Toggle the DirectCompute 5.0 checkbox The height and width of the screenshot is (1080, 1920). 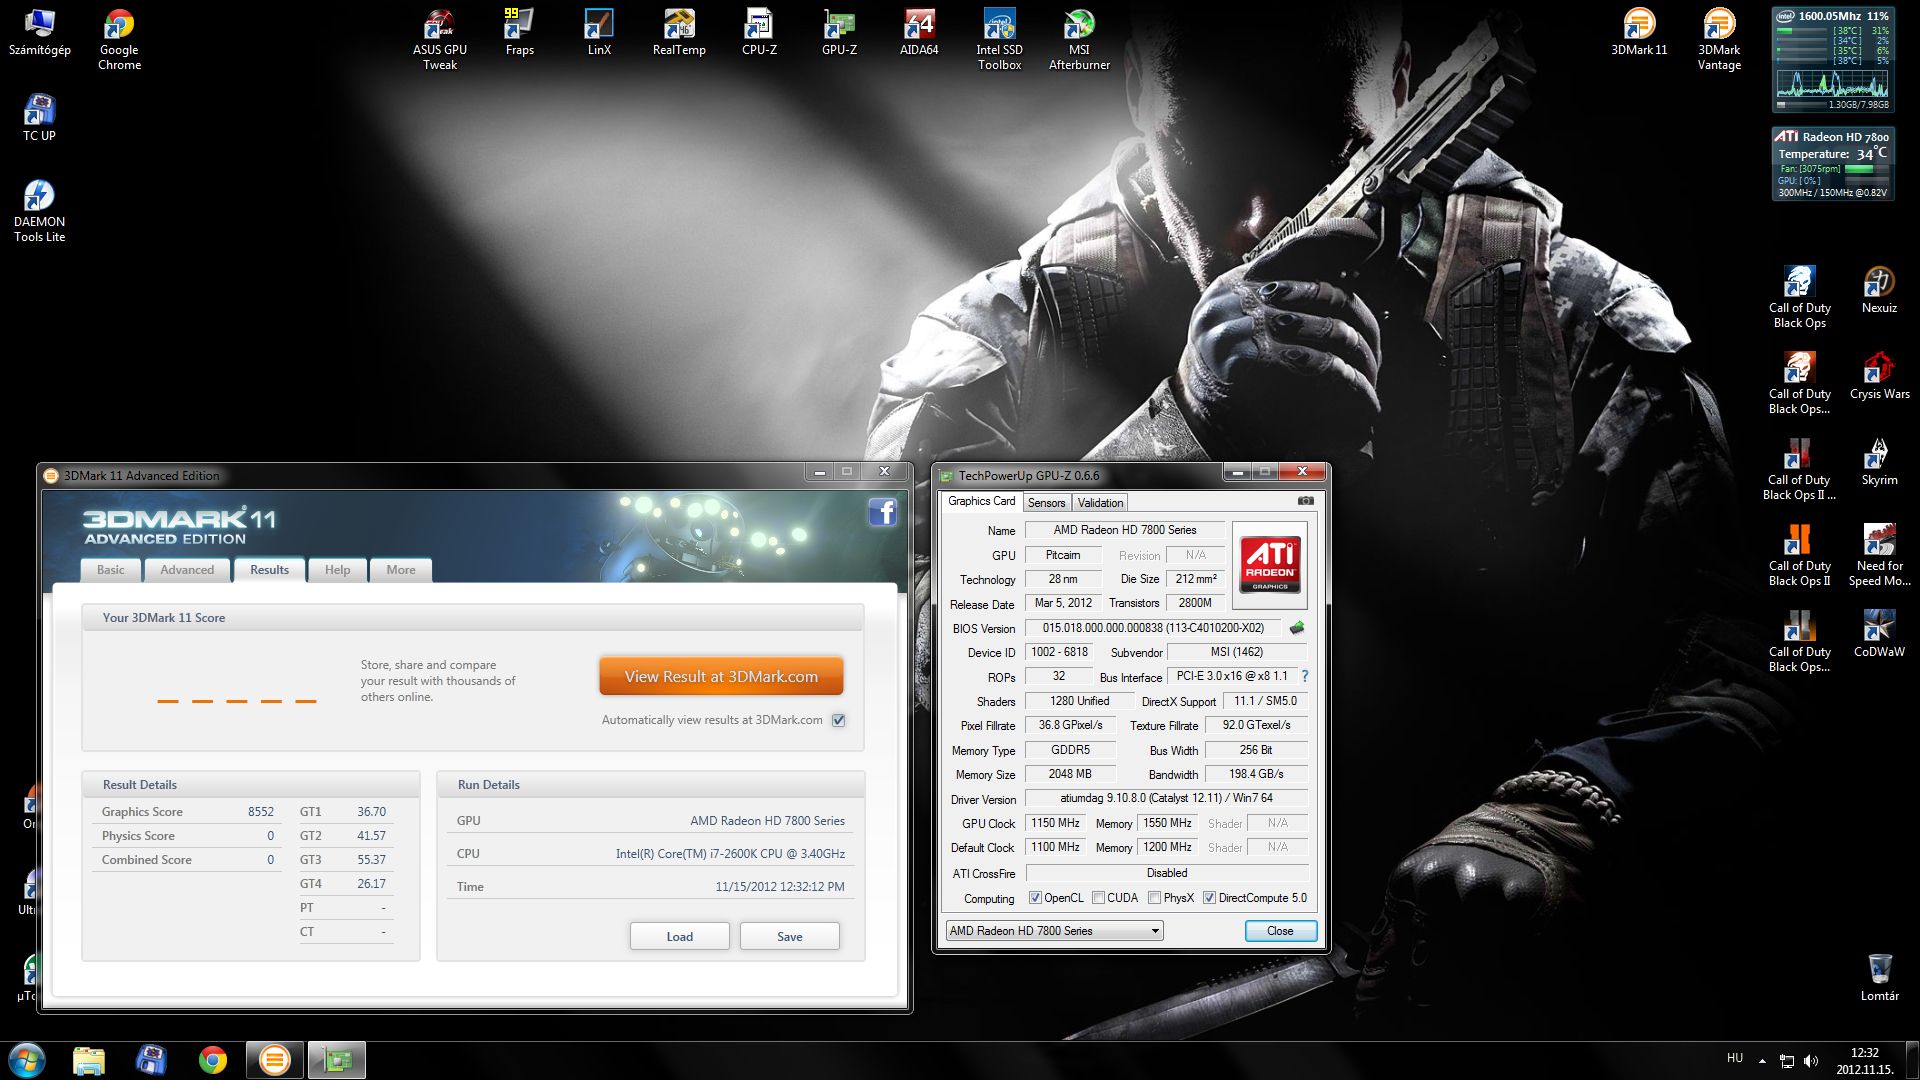point(1209,898)
